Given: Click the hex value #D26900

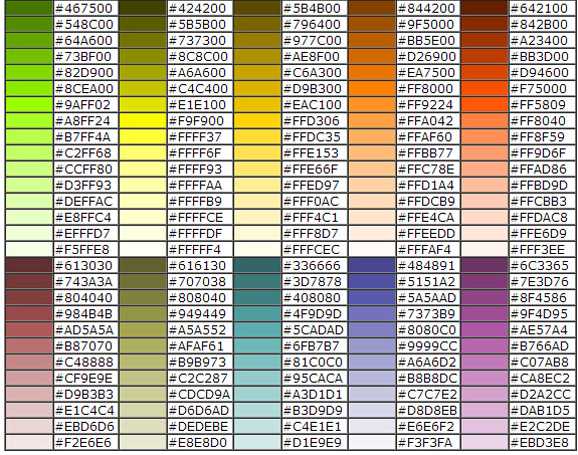Looking at the screenshot, I should point(427,56).
